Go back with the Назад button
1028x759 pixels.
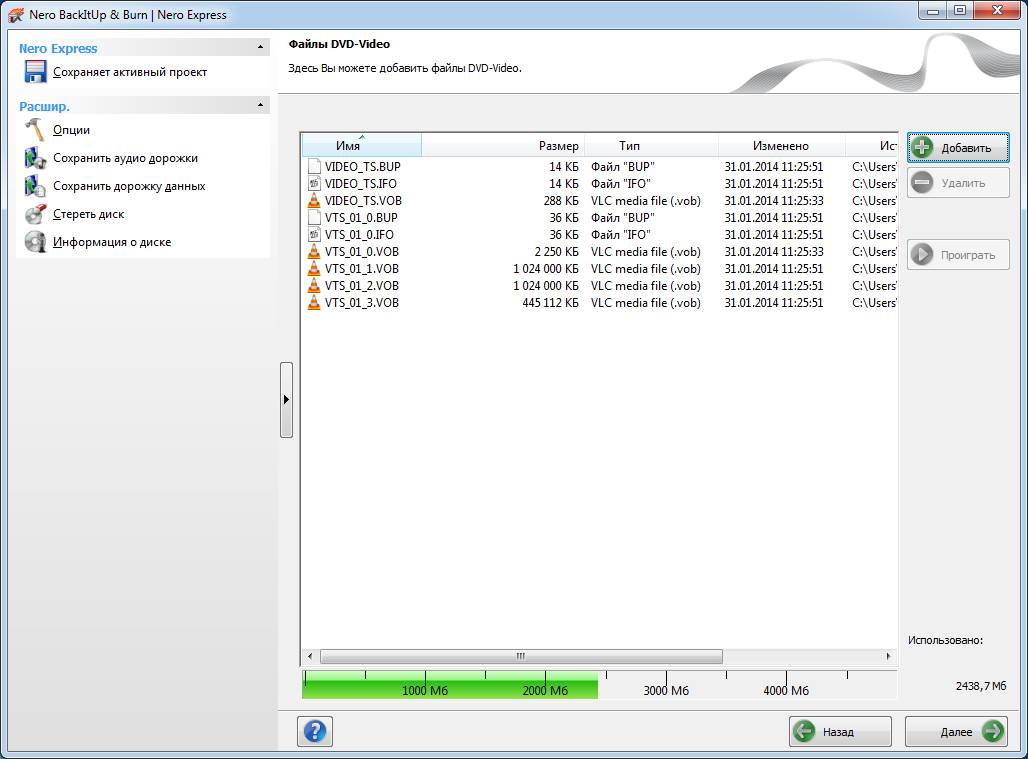[x=840, y=731]
